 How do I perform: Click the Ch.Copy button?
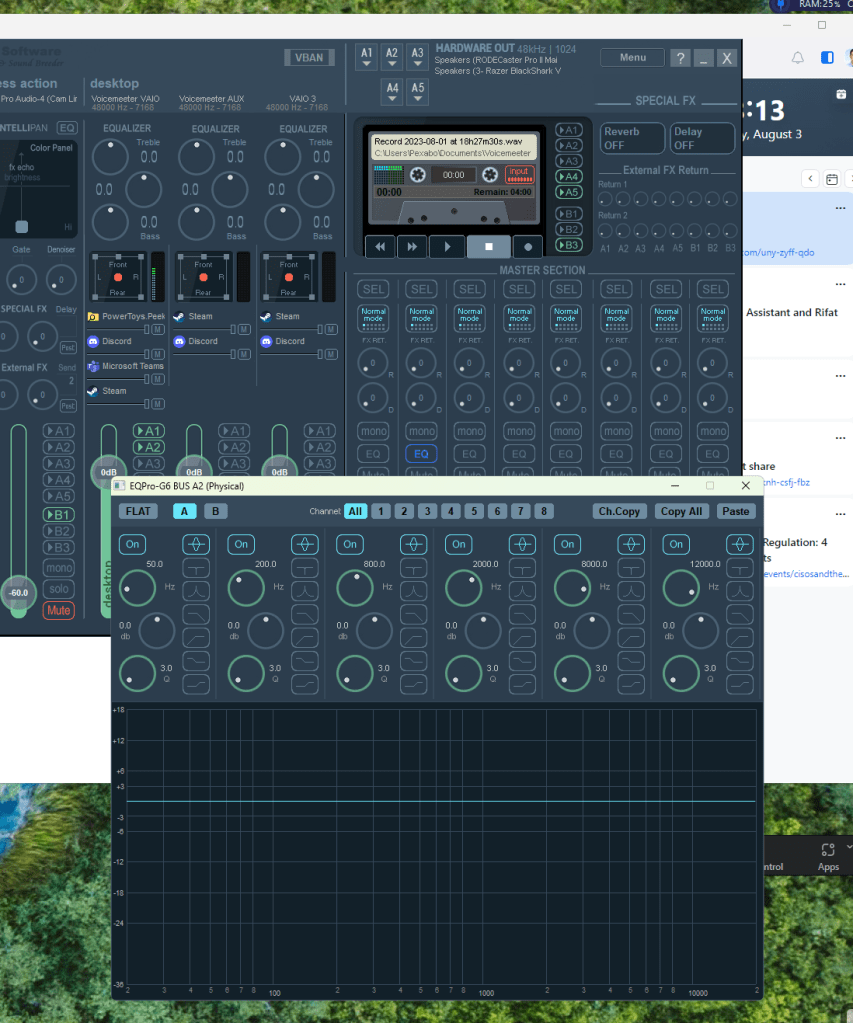(x=619, y=512)
